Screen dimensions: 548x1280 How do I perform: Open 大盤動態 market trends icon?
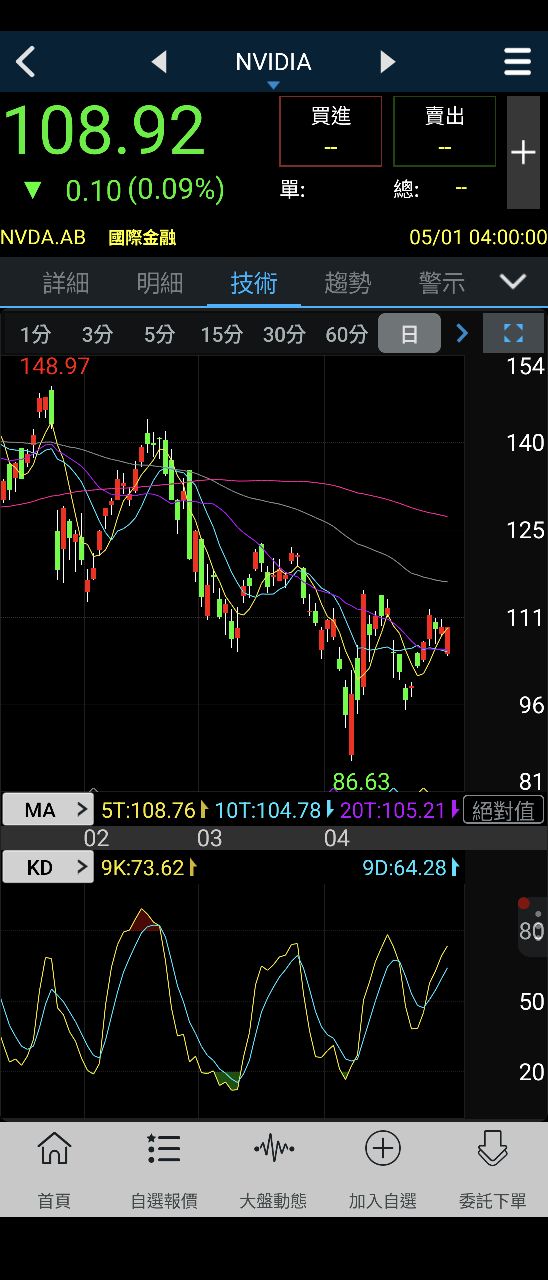[273, 1170]
